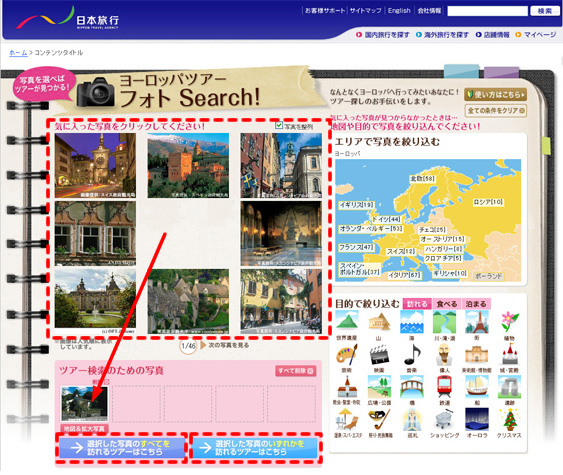The image size is (563, 475).
Task: Filter the map by ドイツ[44]
Action: [x=386, y=219]
